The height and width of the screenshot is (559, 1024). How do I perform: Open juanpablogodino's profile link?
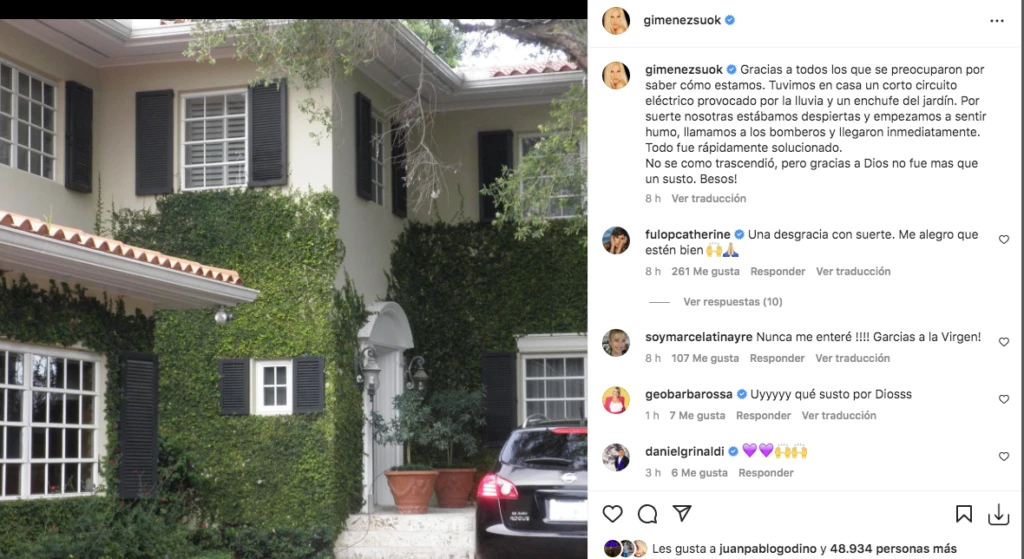tap(768, 549)
